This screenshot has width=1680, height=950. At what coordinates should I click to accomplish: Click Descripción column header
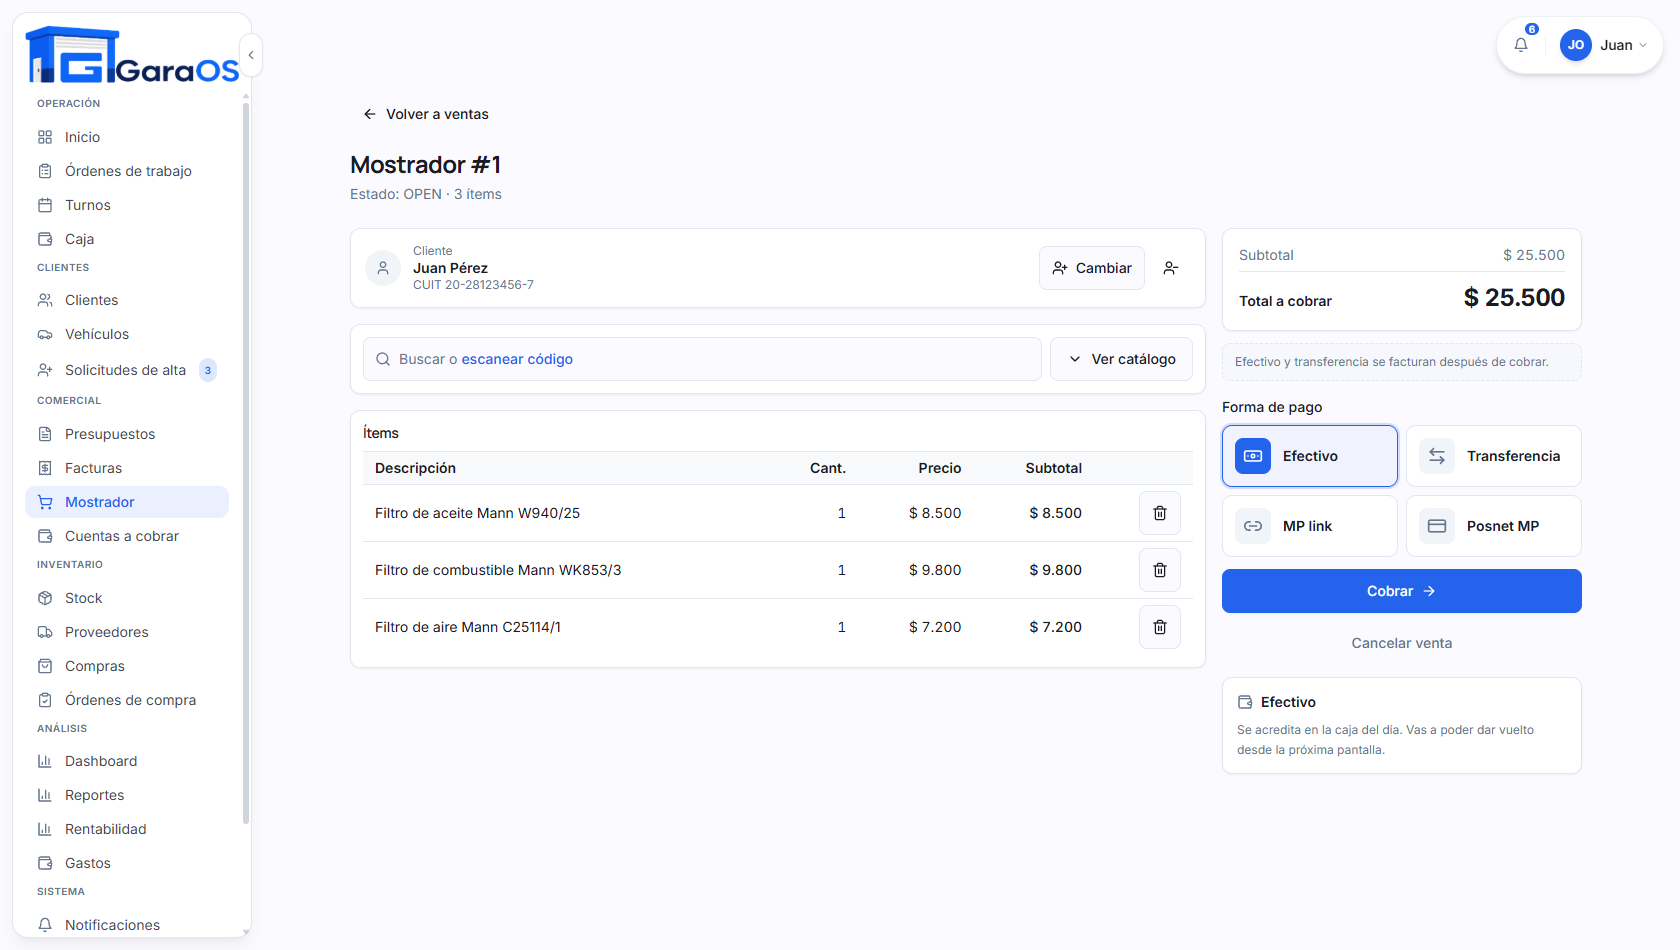pyautogui.click(x=415, y=468)
